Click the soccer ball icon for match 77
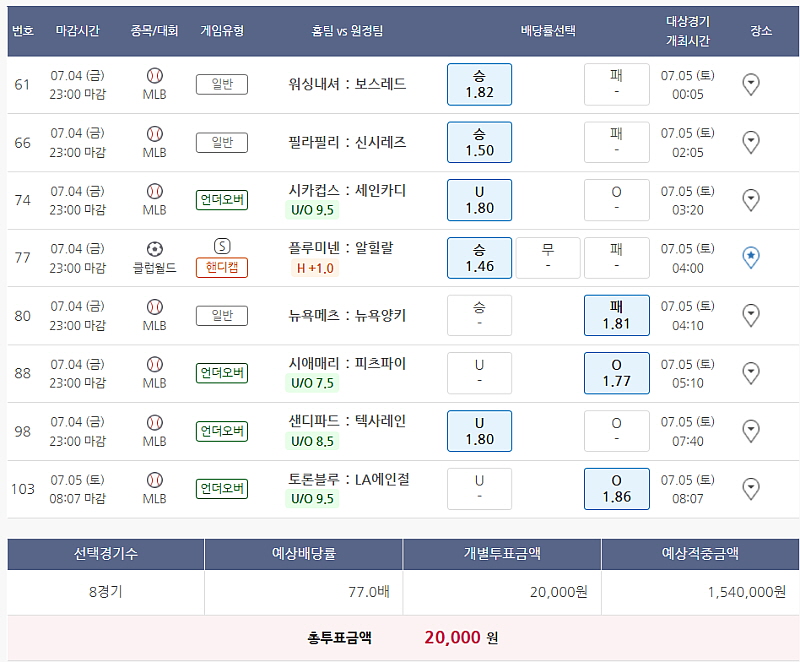Image resolution: width=800 pixels, height=662 pixels. tap(154, 249)
